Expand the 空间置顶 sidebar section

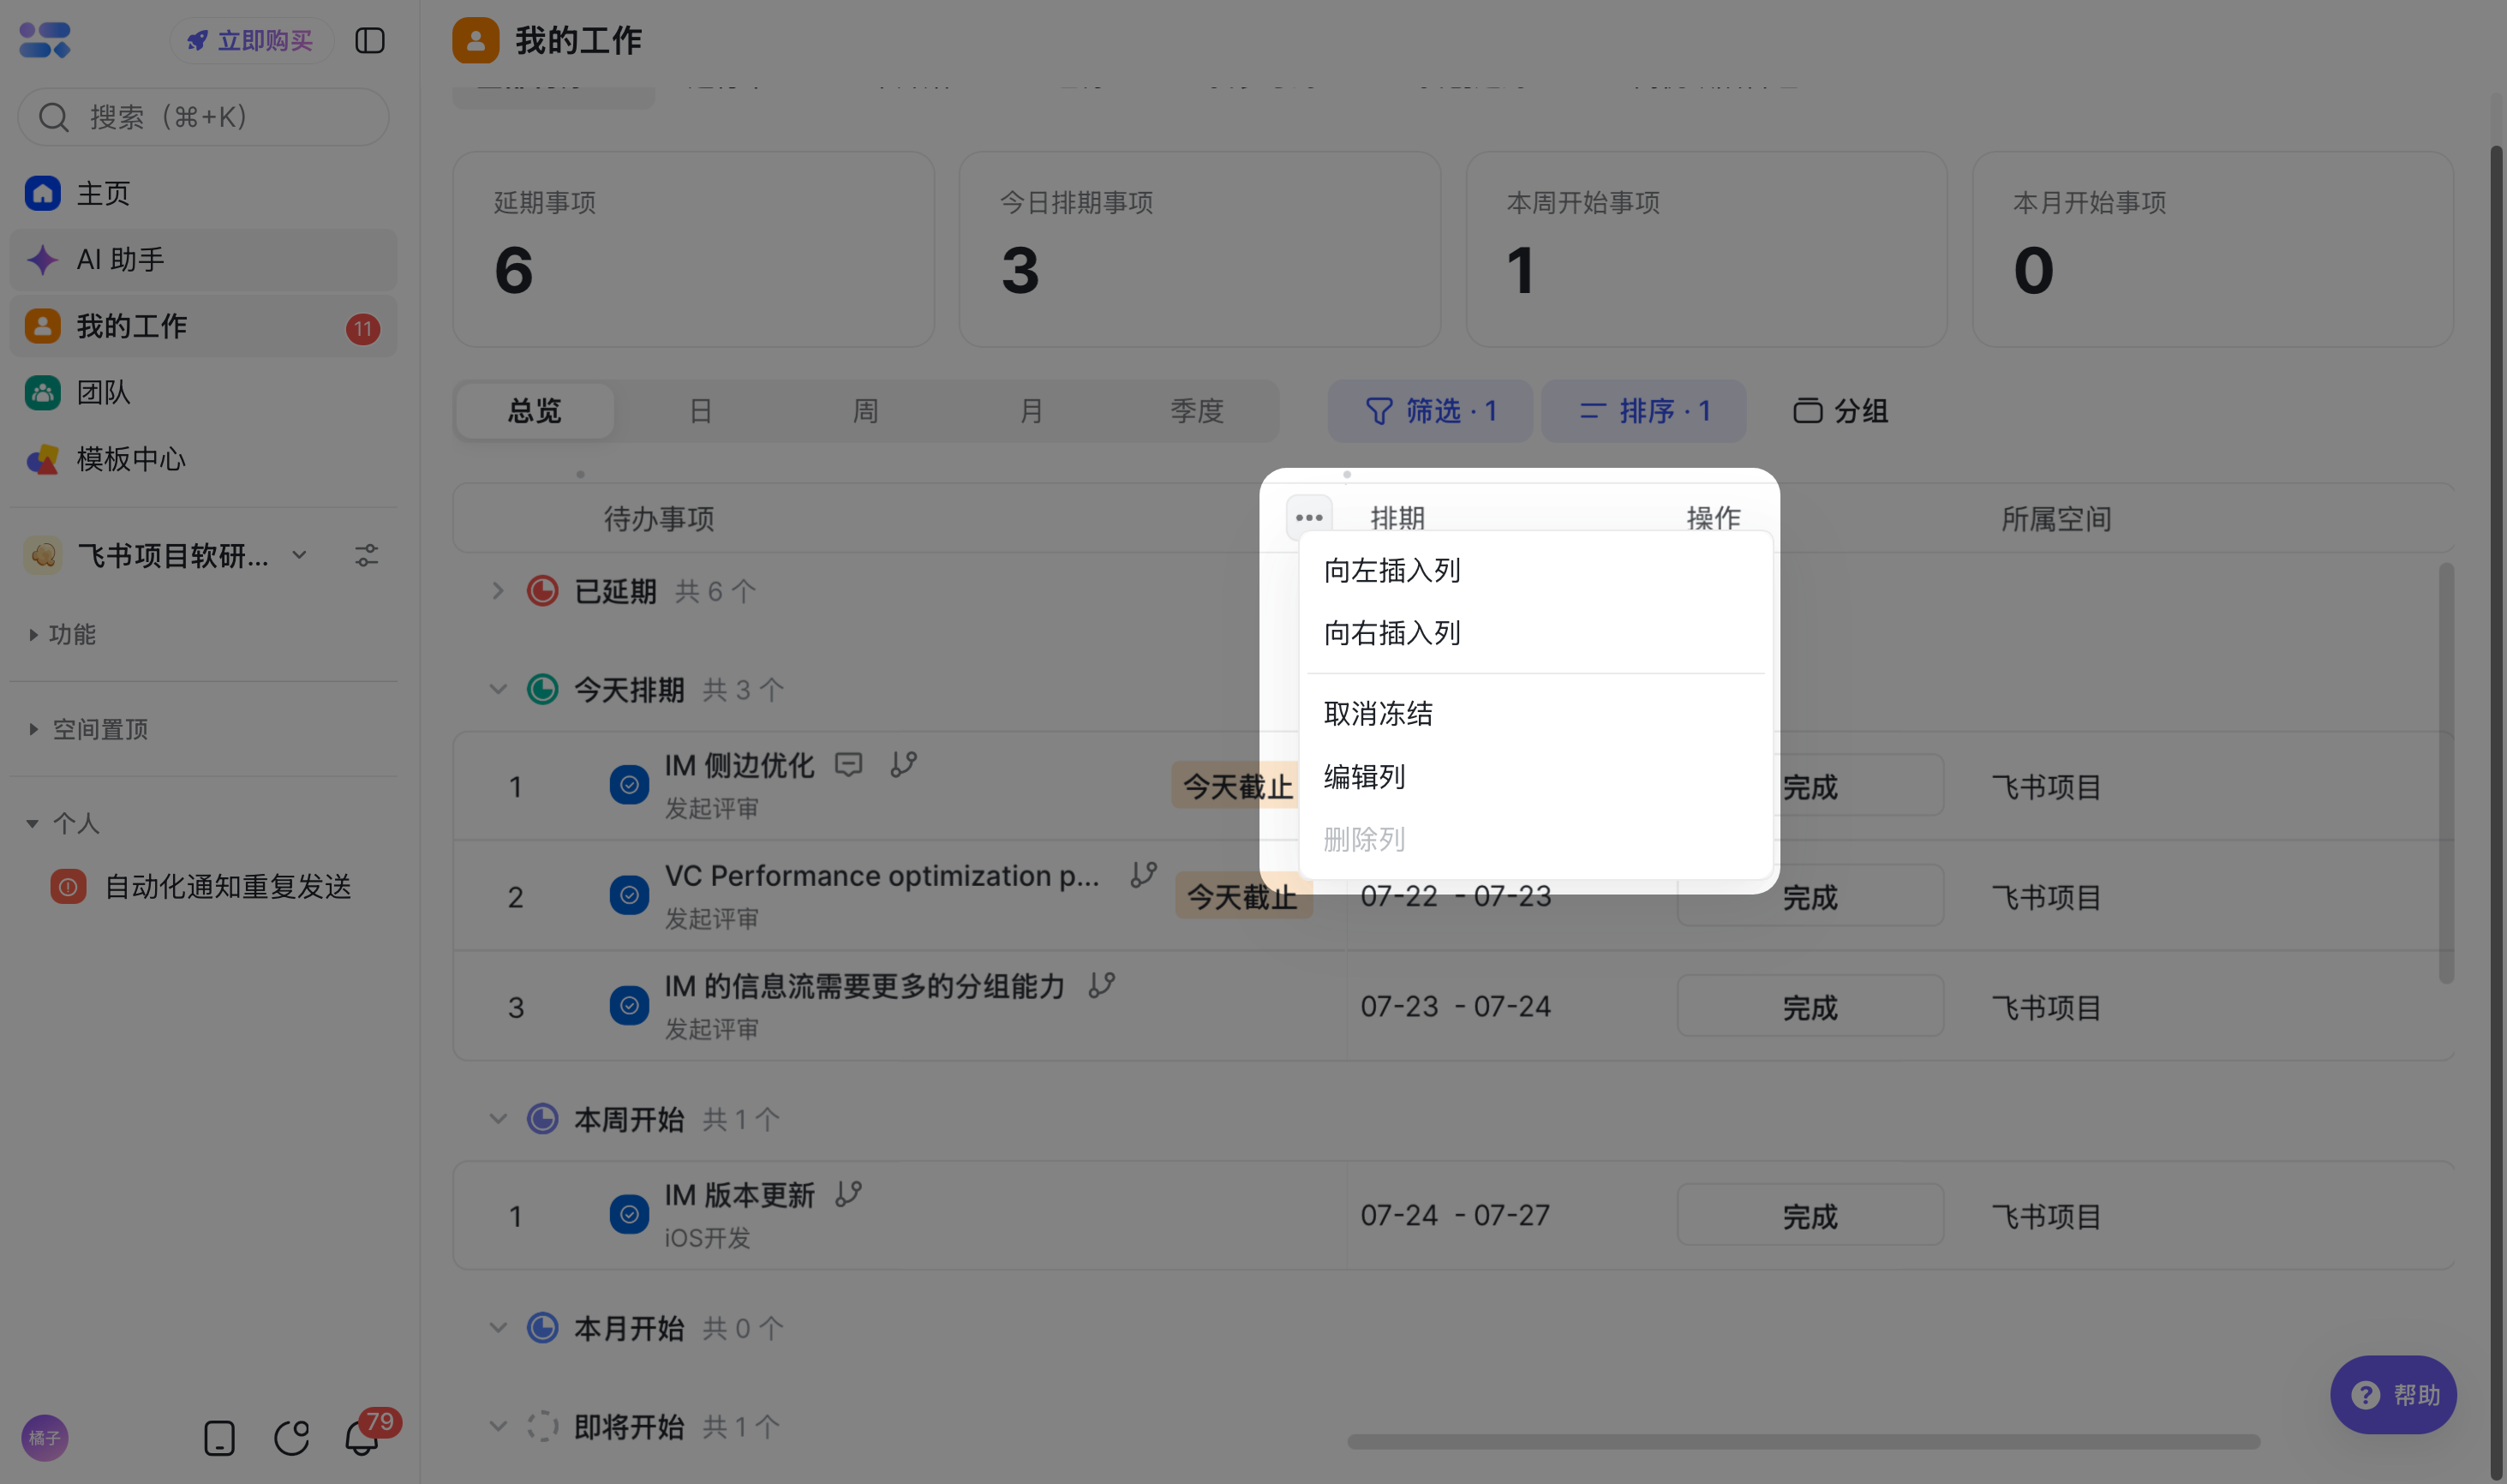pyautogui.click(x=33, y=729)
